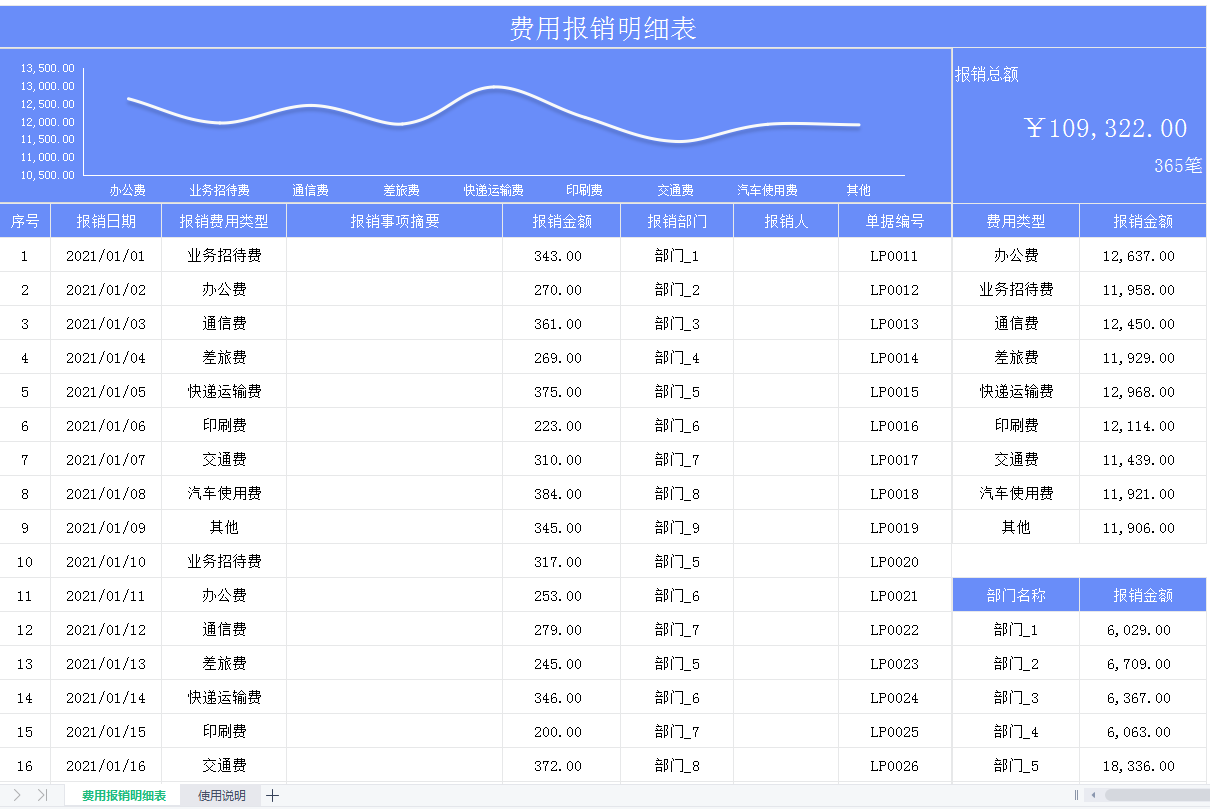Click the 报销费用类型 column header
The height and width of the screenshot is (809, 1210).
coord(223,220)
